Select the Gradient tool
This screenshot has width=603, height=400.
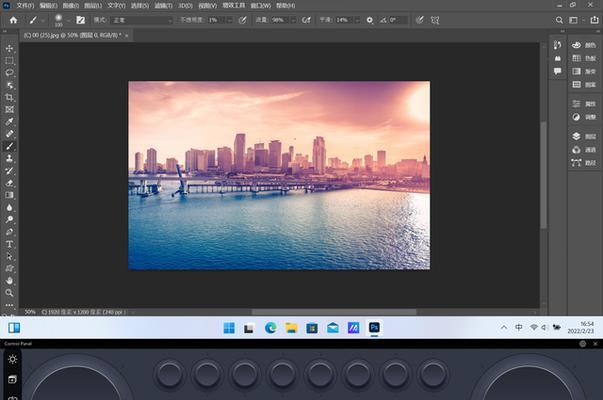[10, 195]
